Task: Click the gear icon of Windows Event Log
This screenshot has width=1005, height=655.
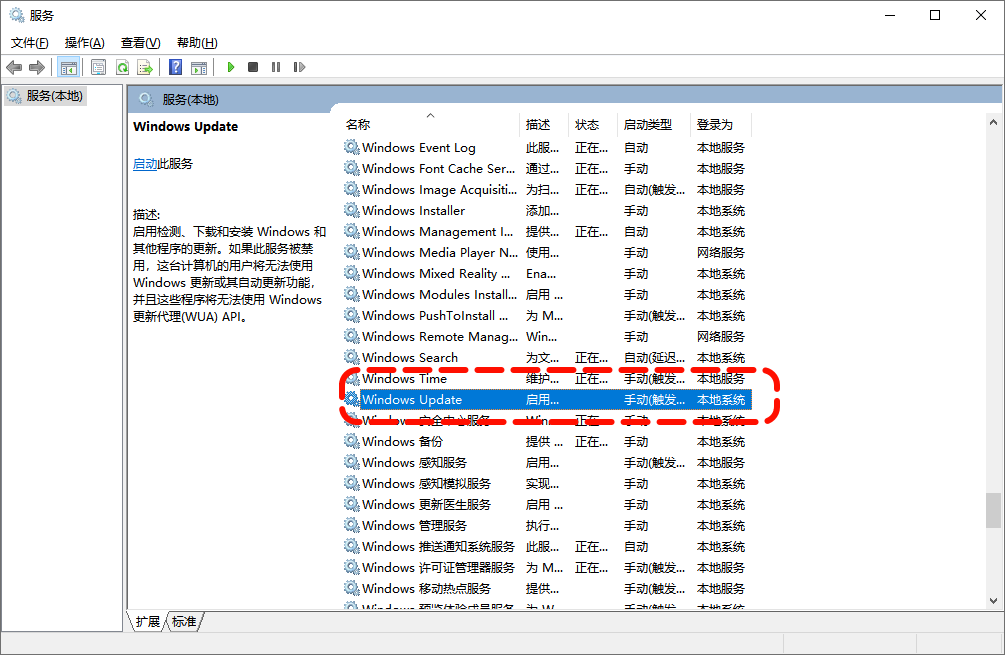Action: click(351, 147)
